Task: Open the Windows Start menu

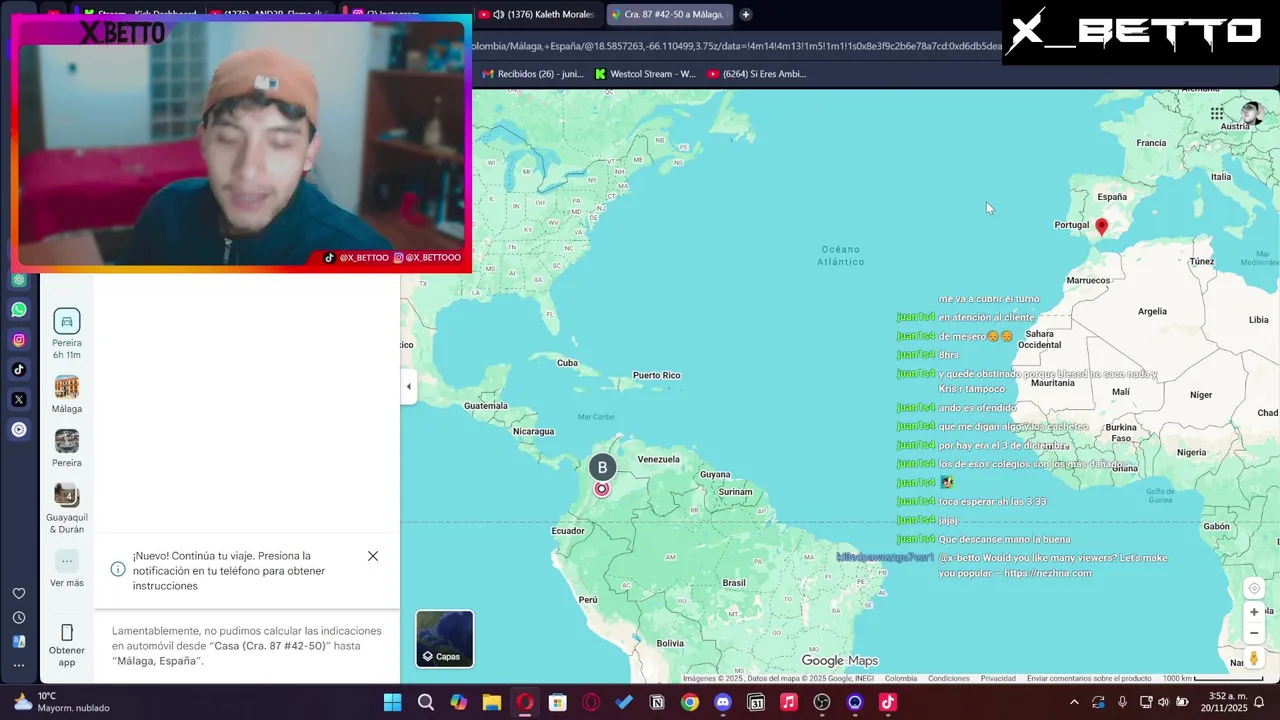Action: click(x=393, y=702)
